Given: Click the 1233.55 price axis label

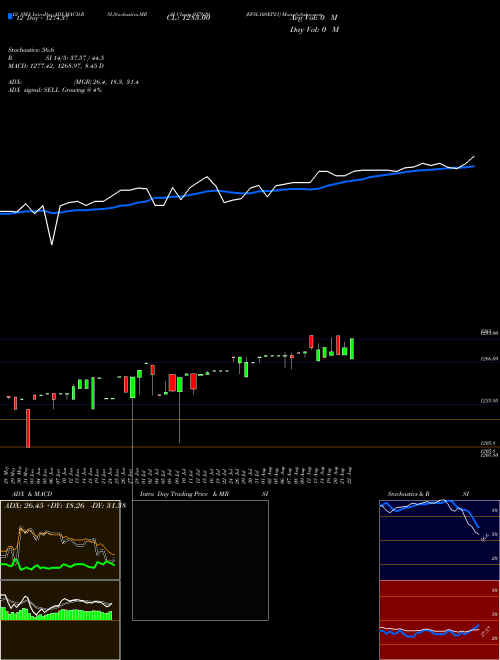Looking at the screenshot, I should (x=489, y=401).
